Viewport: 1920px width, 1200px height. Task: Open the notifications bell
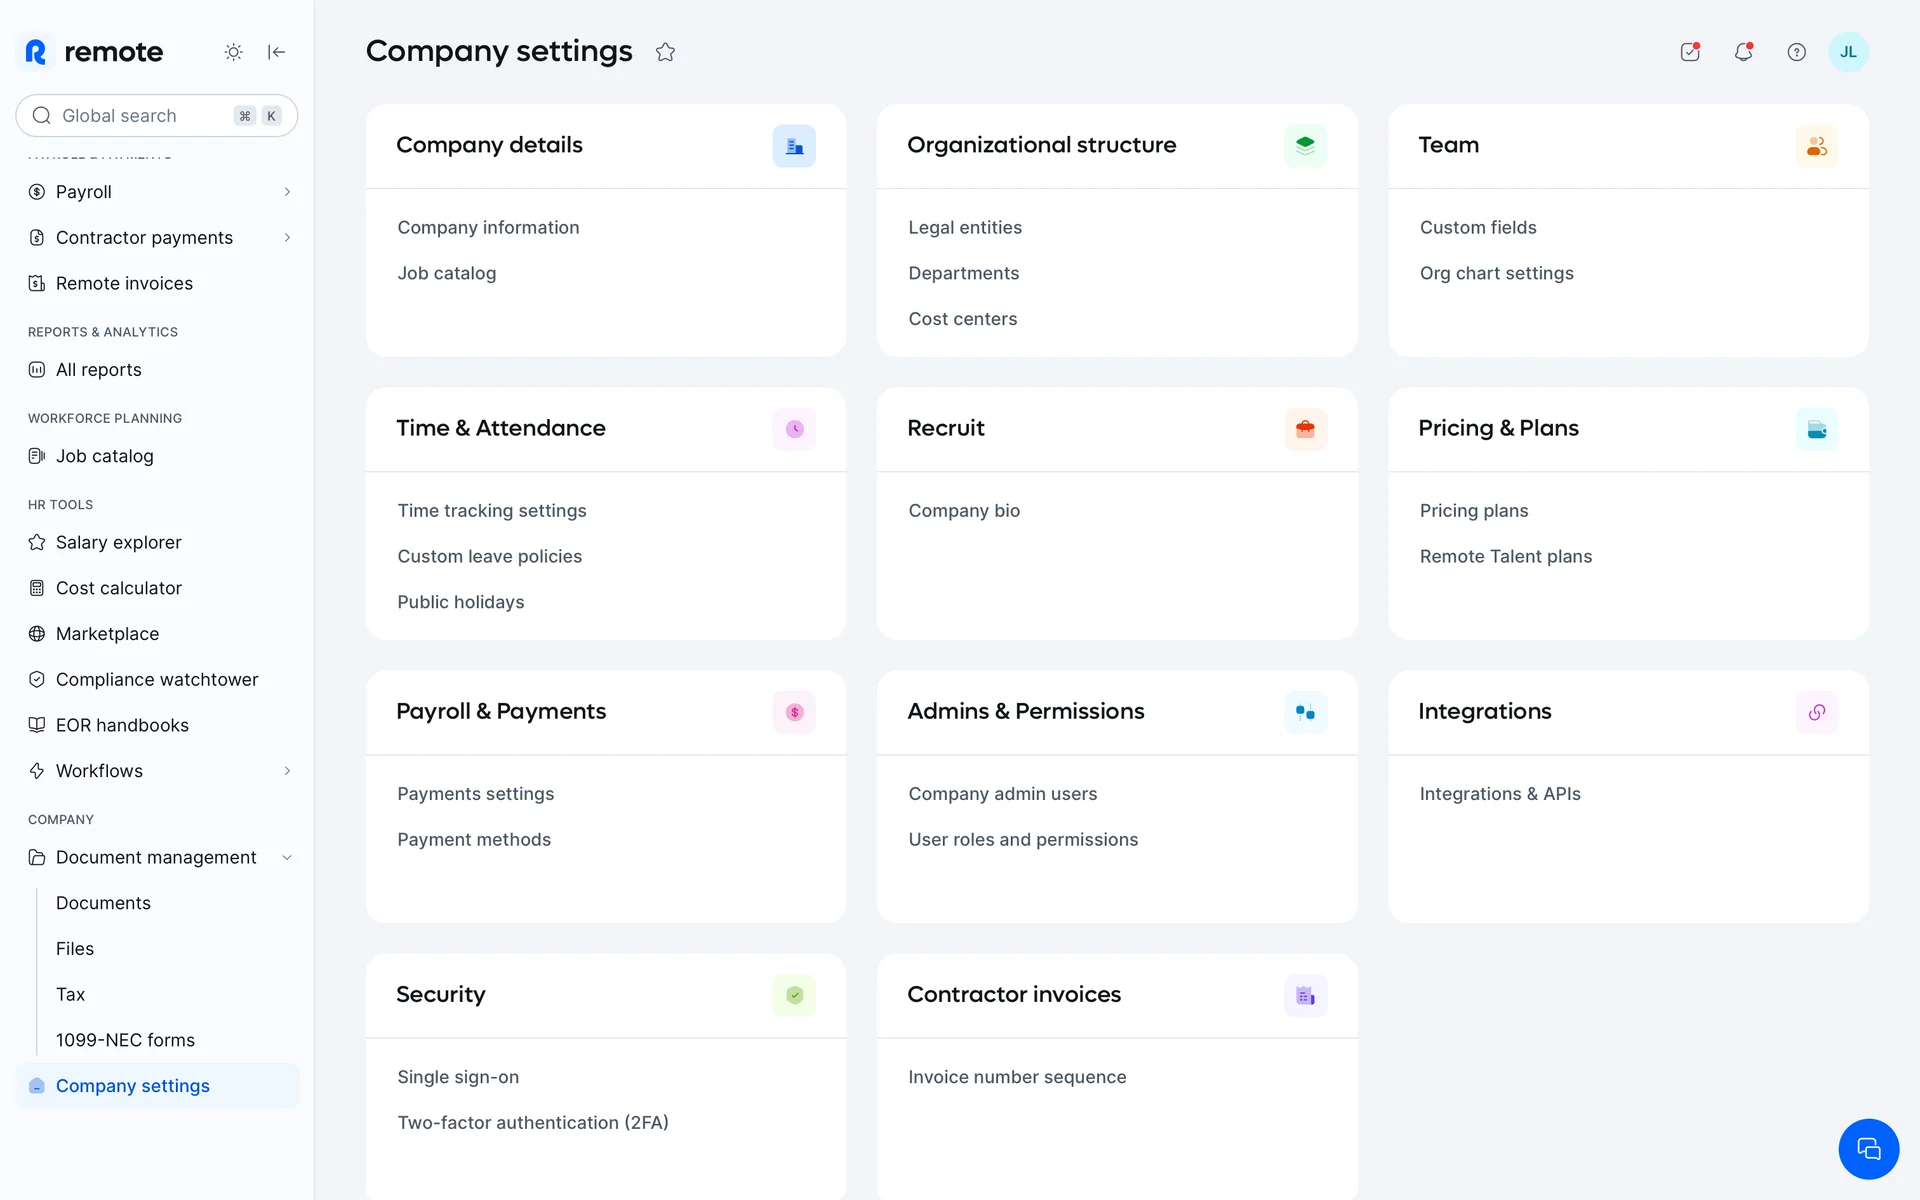[1743, 52]
